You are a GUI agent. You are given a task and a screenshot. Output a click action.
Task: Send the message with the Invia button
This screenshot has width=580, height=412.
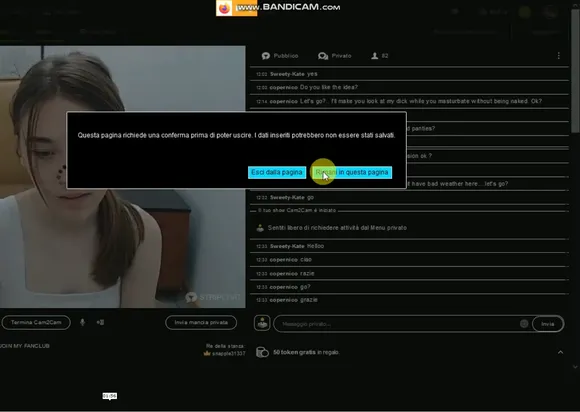click(548, 324)
